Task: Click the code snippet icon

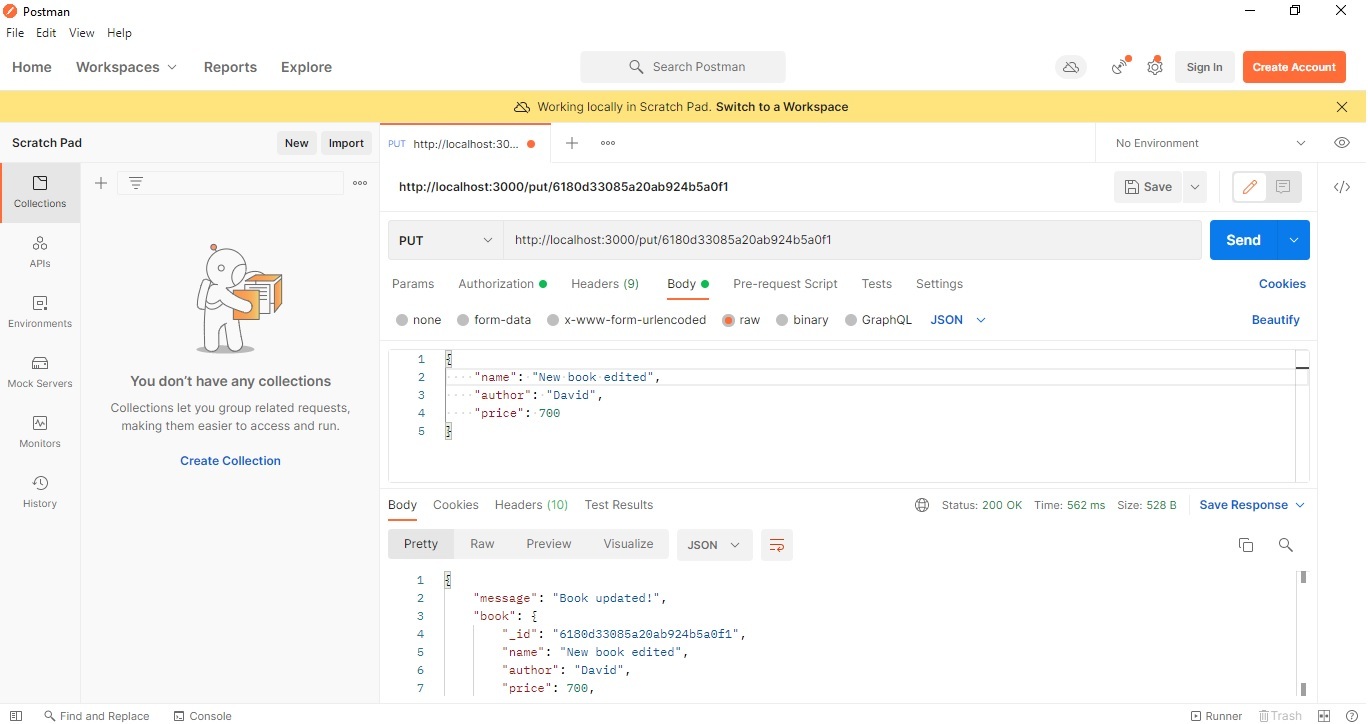Action: tap(1342, 187)
